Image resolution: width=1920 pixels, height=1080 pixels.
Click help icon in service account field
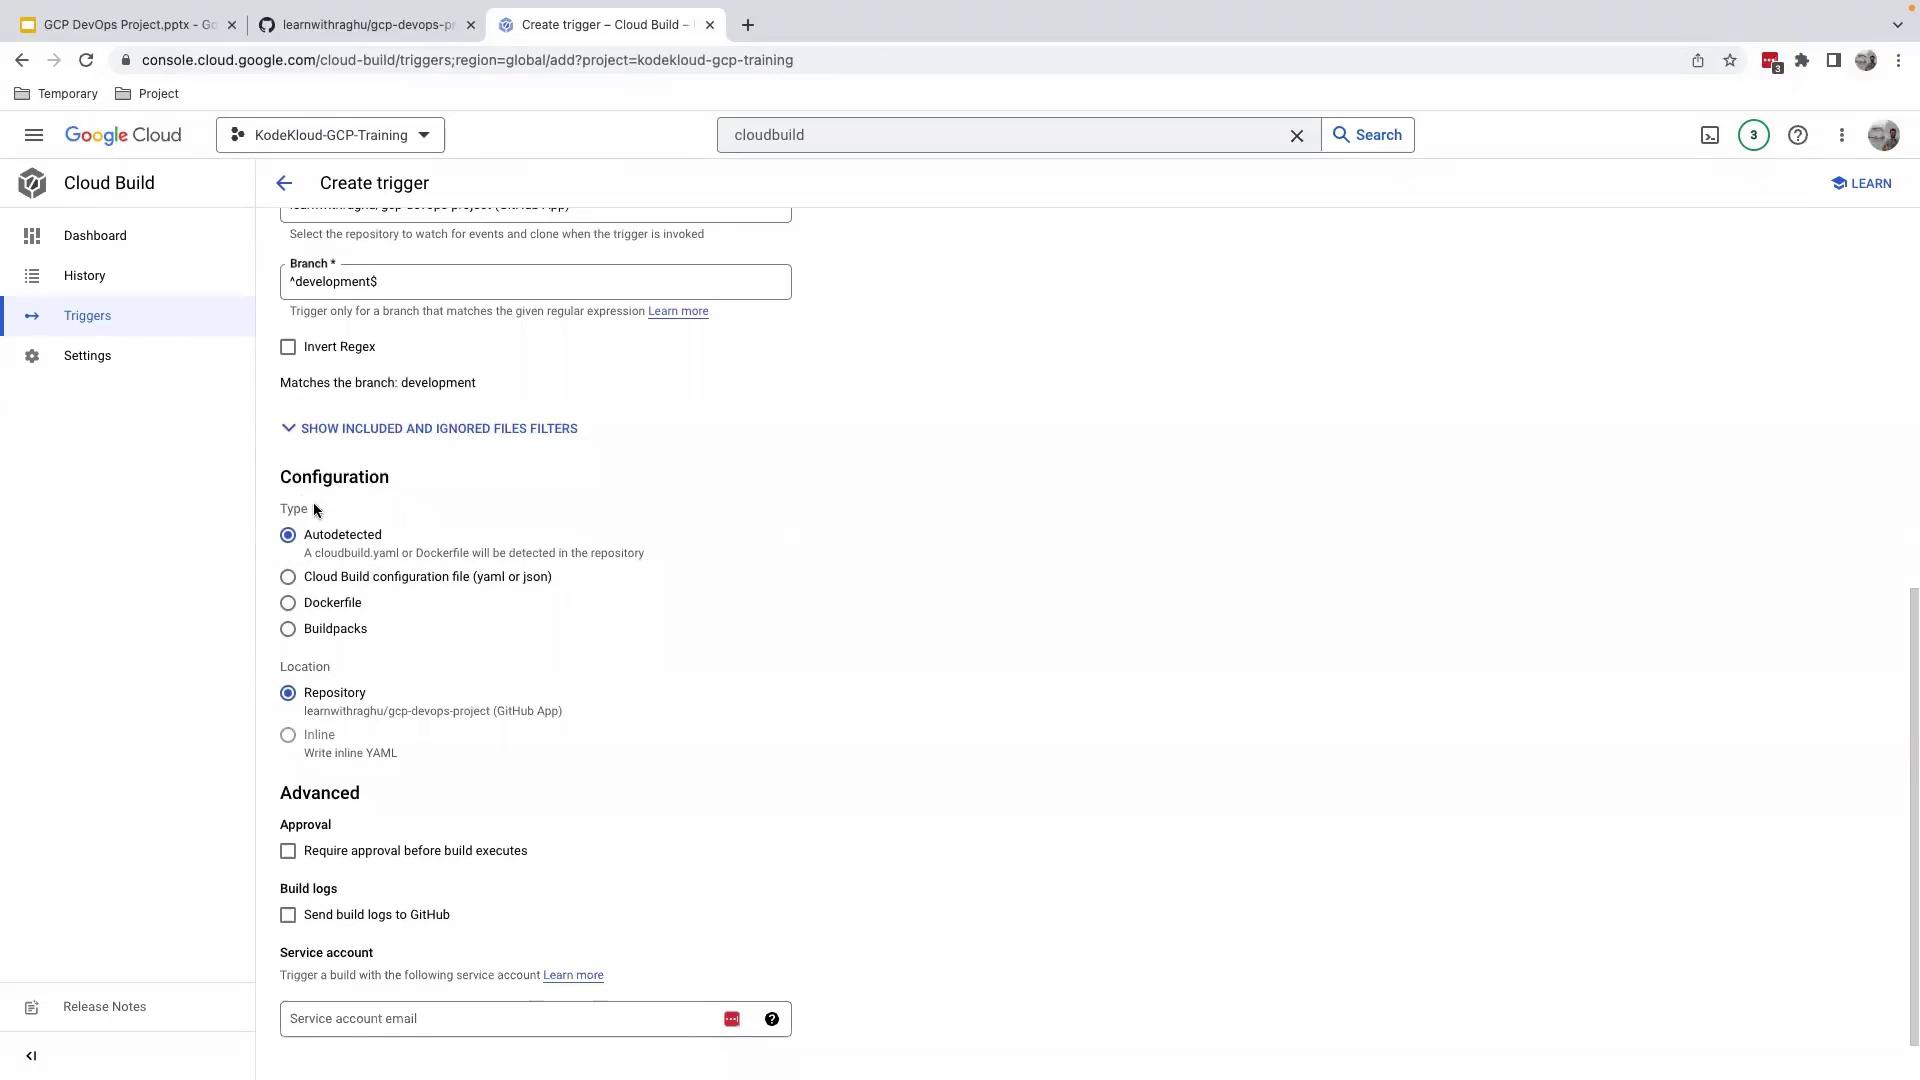pyautogui.click(x=771, y=1019)
